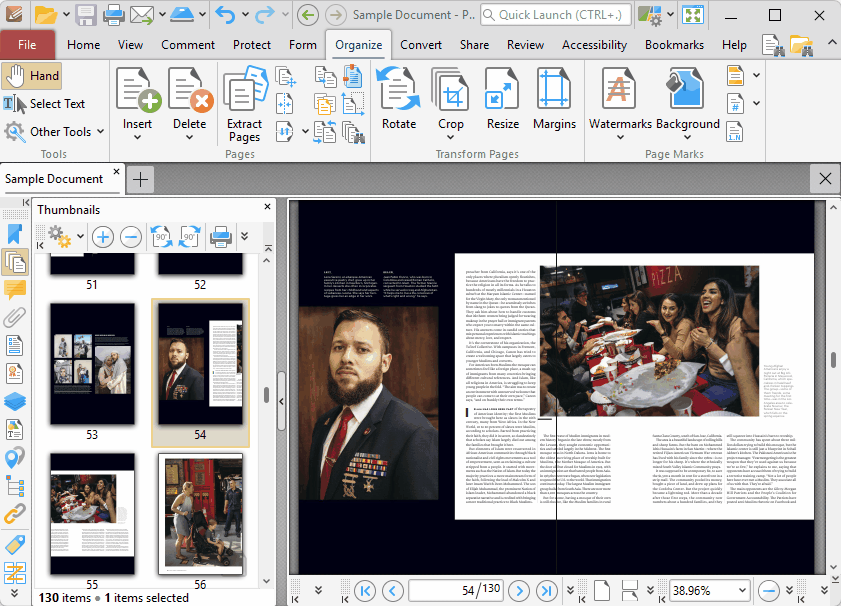The image size is (841, 606).
Task: Jump to the last page
Action: tap(547, 590)
